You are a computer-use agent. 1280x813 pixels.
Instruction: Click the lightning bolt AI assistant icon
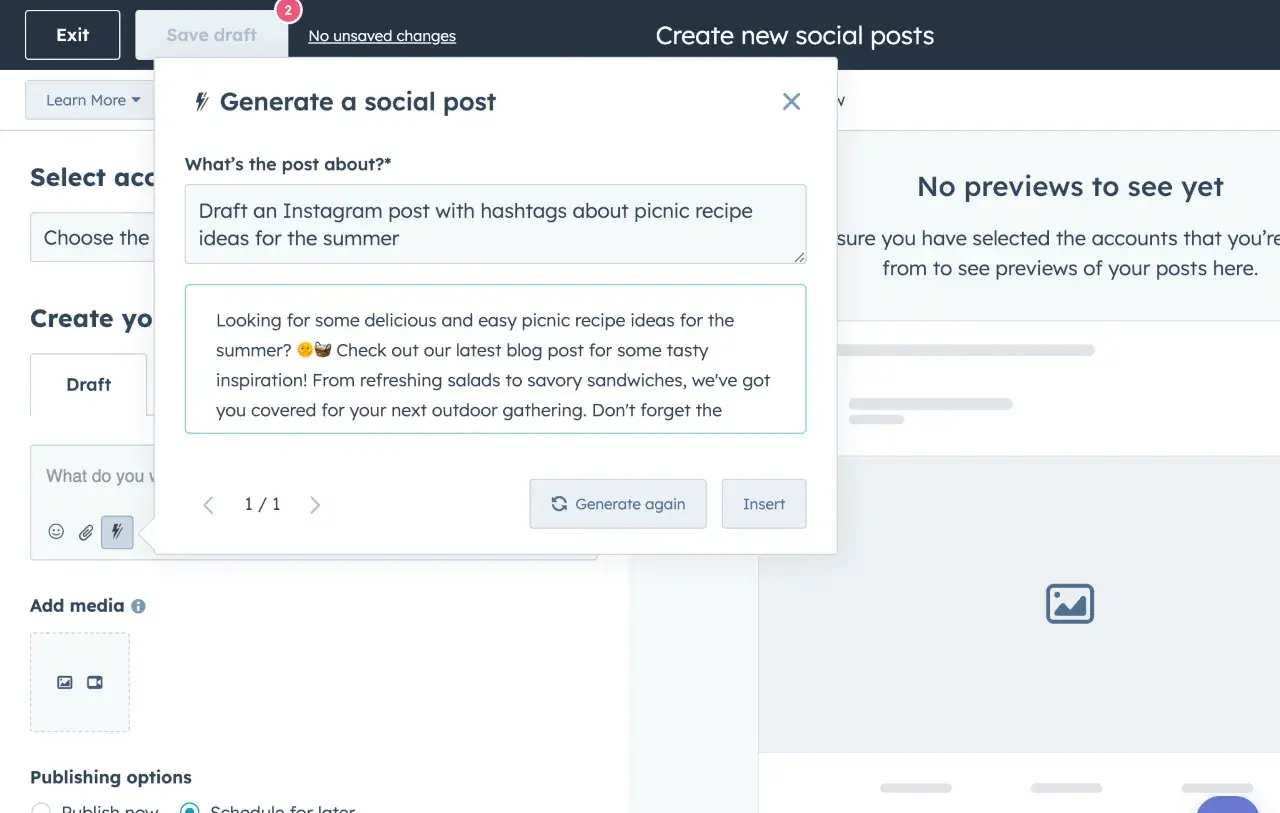pyautogui.click(x=117, y=532)
